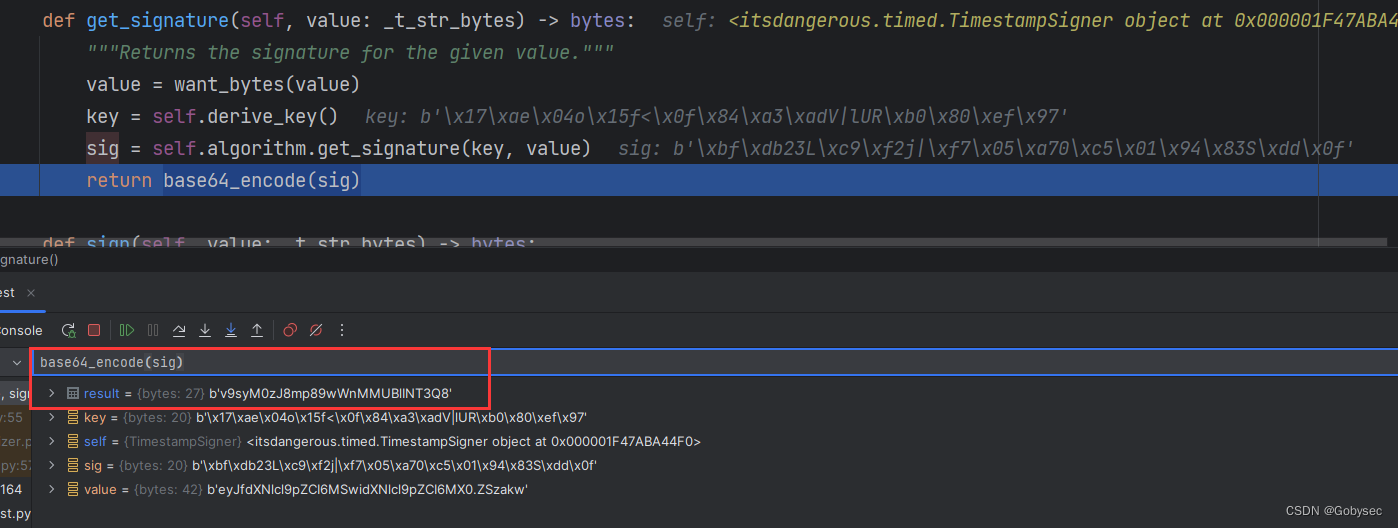Select value b'eyJfdXNlcl9pZCI6...' row
1398x528 pixels.
pyautogui.click(x=714, y=489)
